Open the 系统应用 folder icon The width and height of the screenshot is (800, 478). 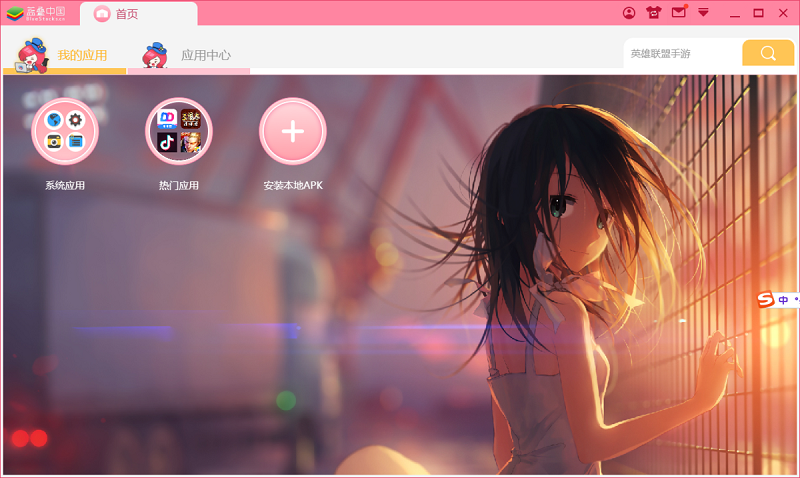click(x=65, y=131)
